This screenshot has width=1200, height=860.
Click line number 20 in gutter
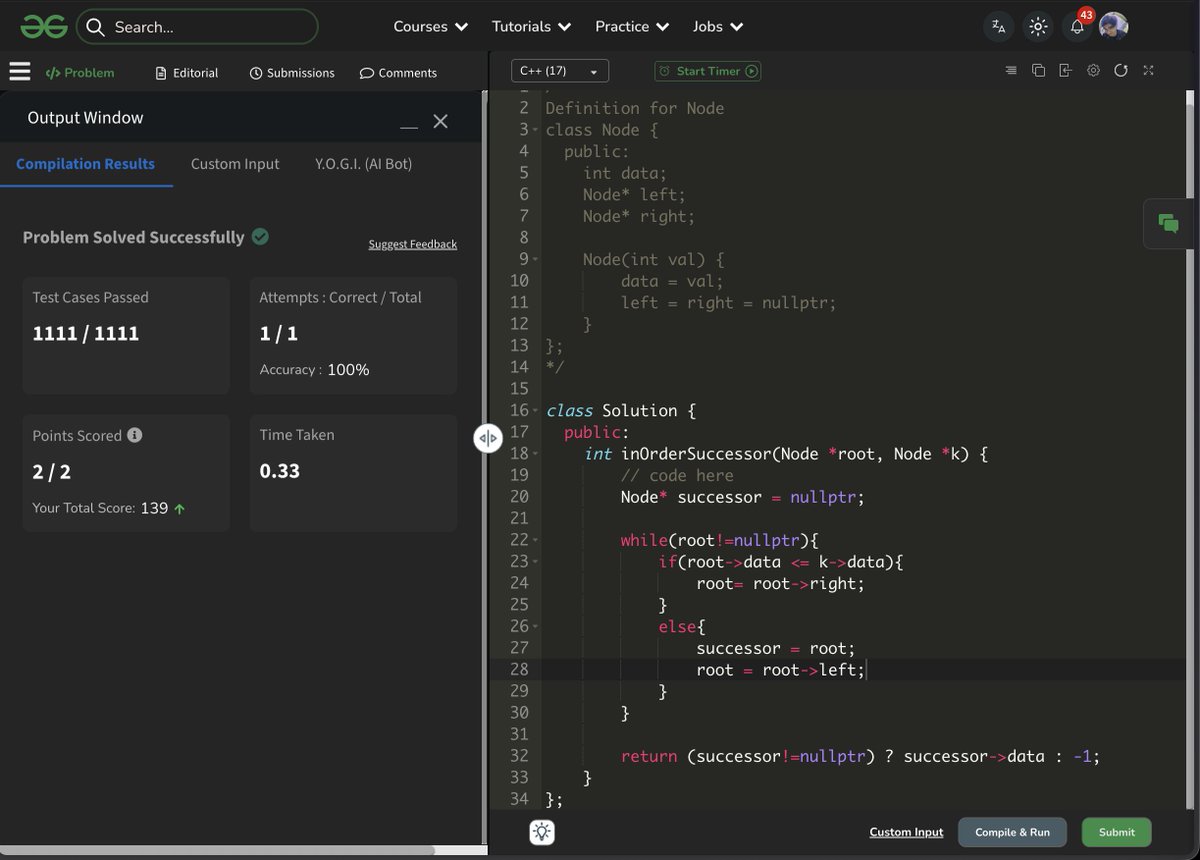pyautogui.click(x=519, y=497)
